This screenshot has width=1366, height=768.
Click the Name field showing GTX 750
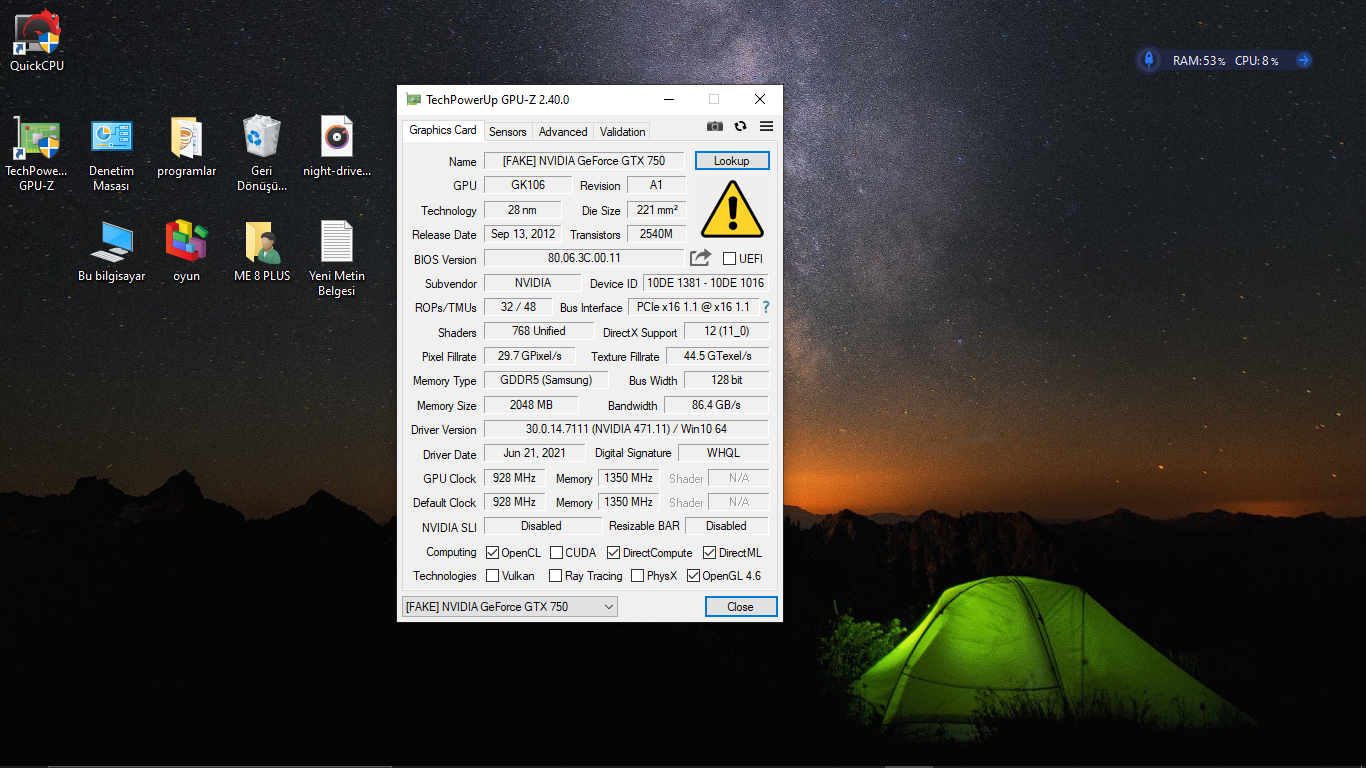point(584,161)
